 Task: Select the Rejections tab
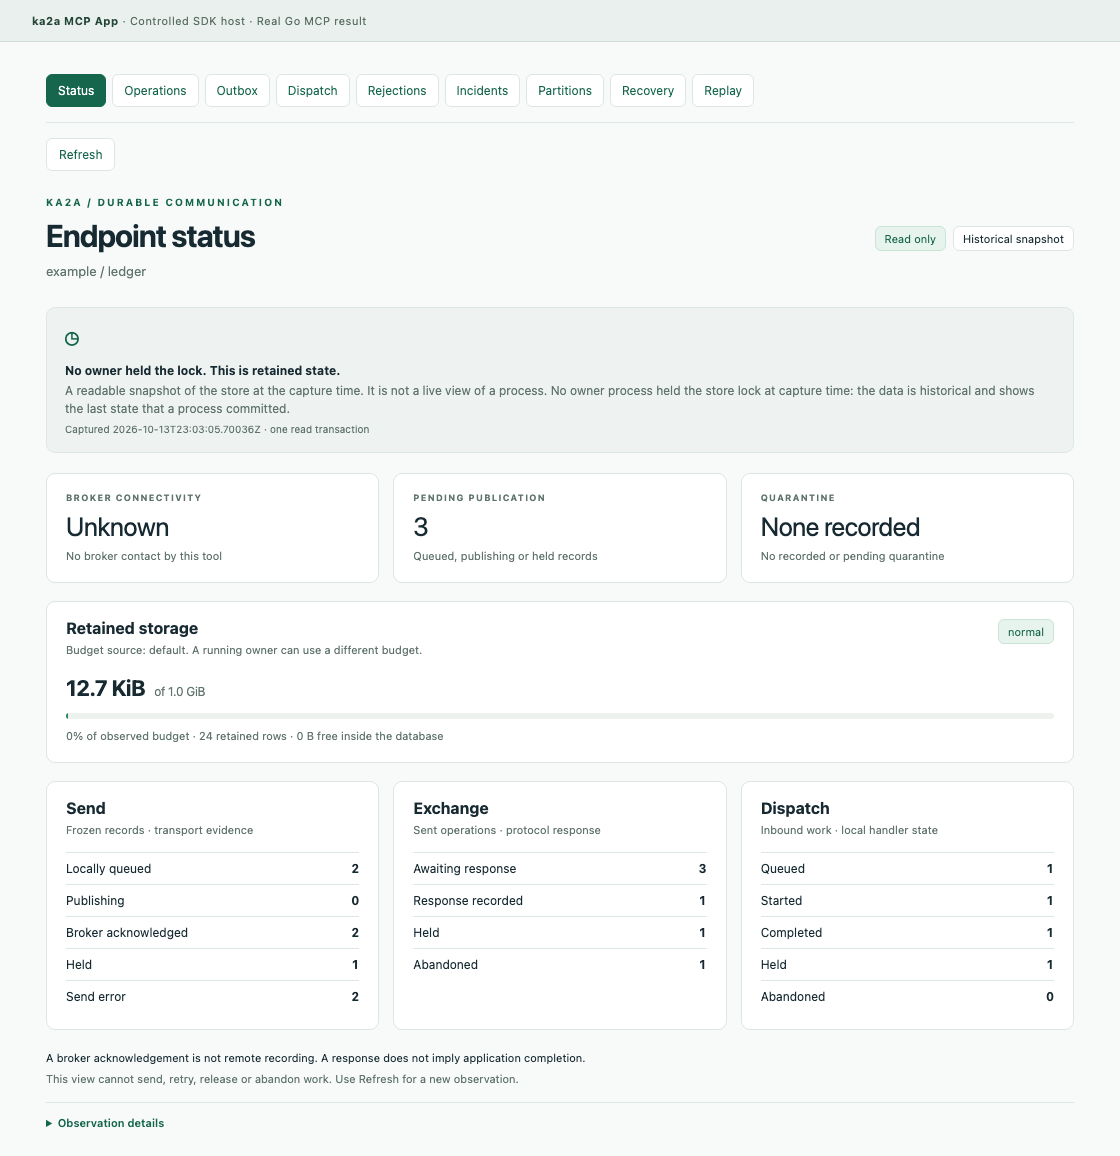397,91
